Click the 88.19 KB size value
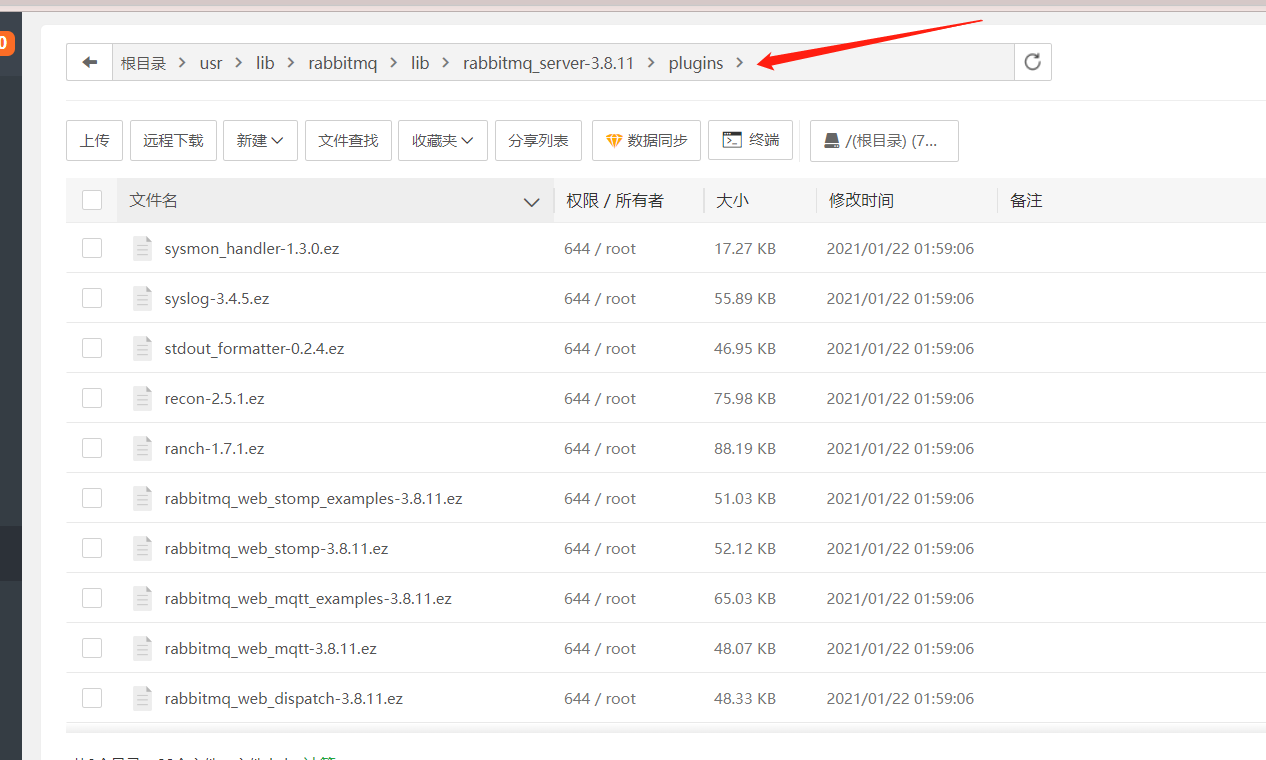Viewport: 1266px width, 760px height. point(745,448)
